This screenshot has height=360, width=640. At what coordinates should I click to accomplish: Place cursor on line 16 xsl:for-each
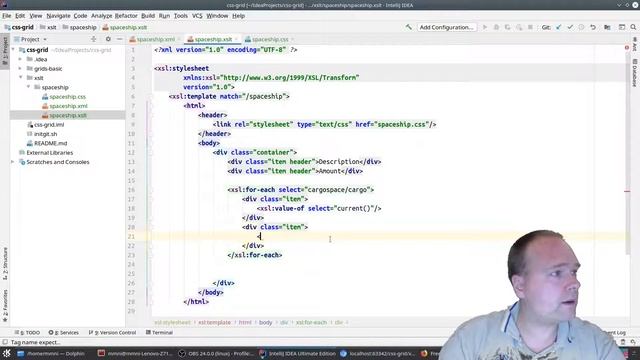coord(300,190)
